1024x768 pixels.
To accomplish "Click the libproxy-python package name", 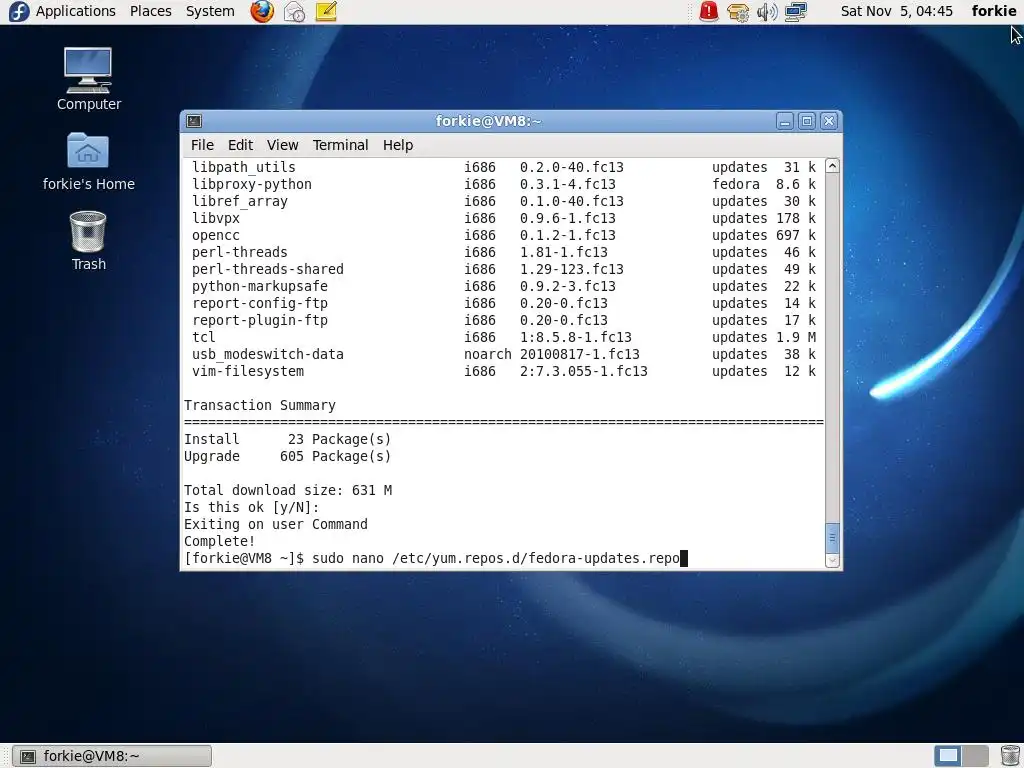I will tap(251, 184).
